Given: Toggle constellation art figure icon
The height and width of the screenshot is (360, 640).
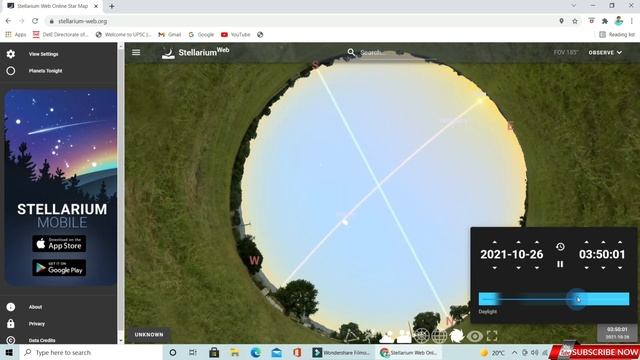Looking at the screenshot, I should tap(369, 336).
